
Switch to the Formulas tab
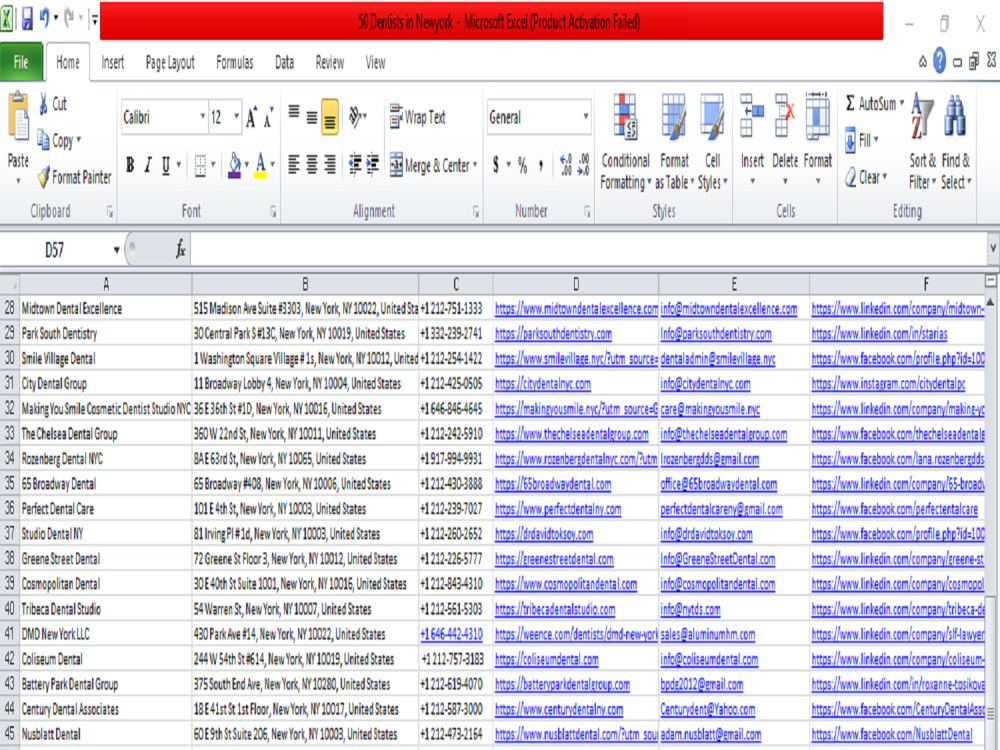tap(235, 62)
